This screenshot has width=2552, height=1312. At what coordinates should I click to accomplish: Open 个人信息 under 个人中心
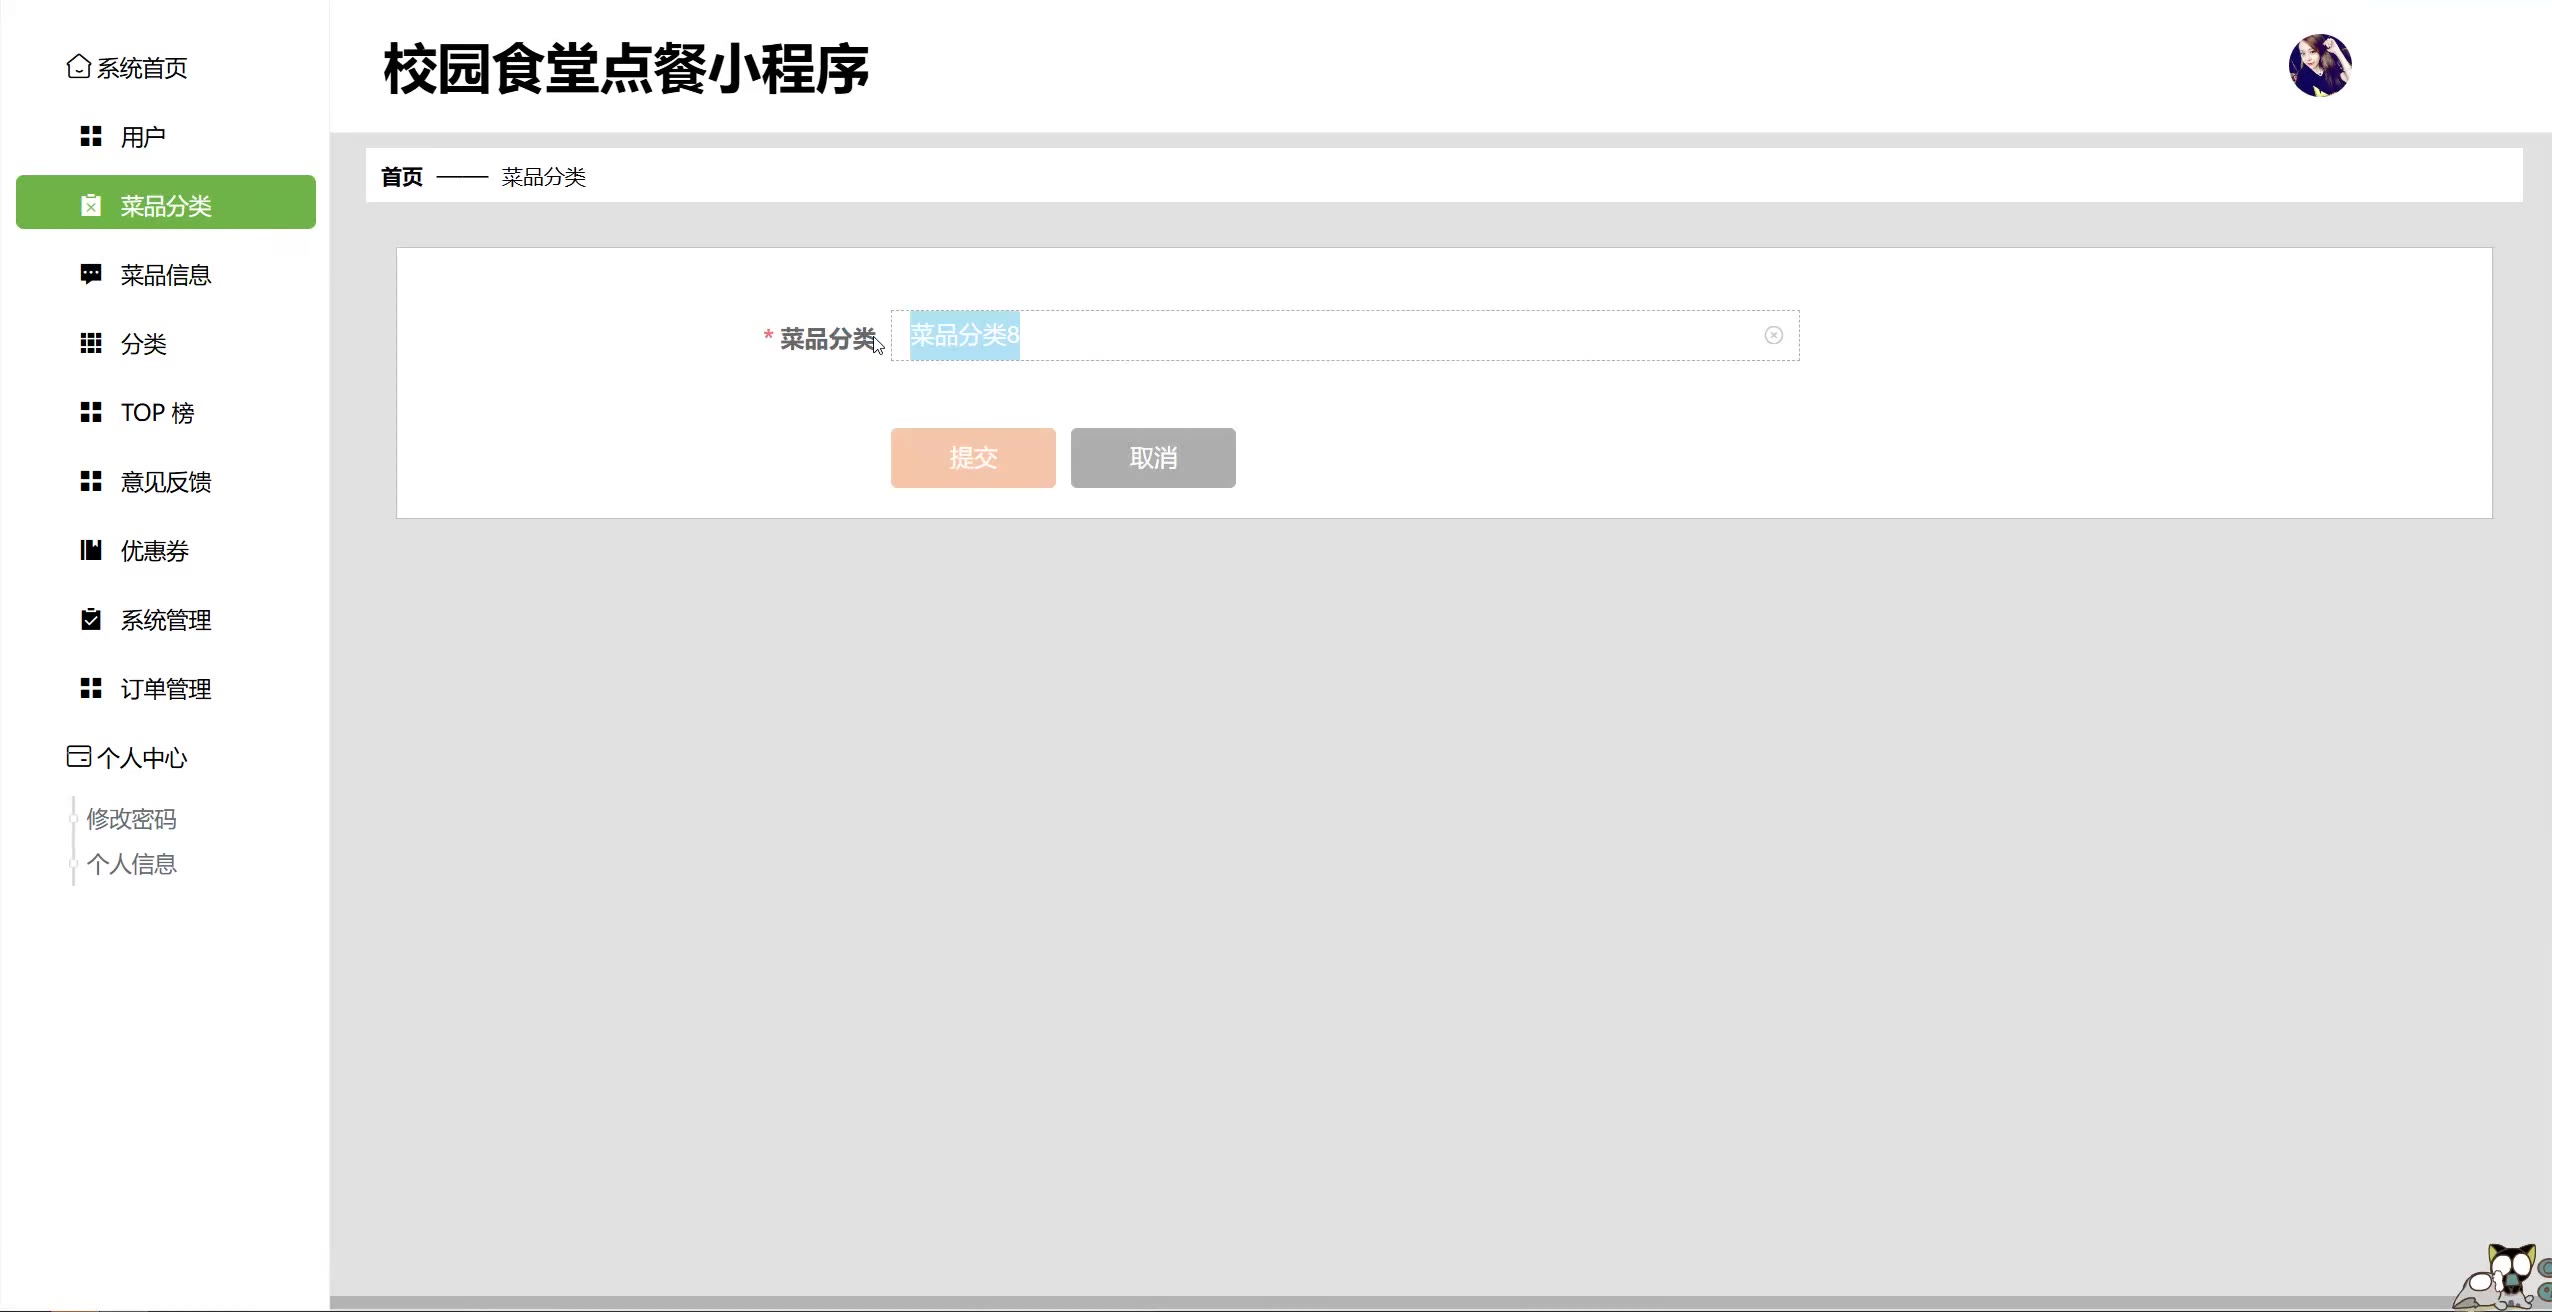[131, 864]
